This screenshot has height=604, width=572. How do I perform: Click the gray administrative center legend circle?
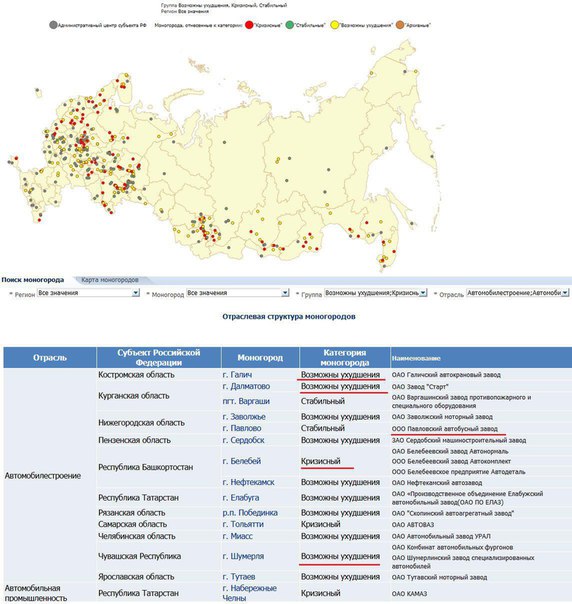[53, 25]
